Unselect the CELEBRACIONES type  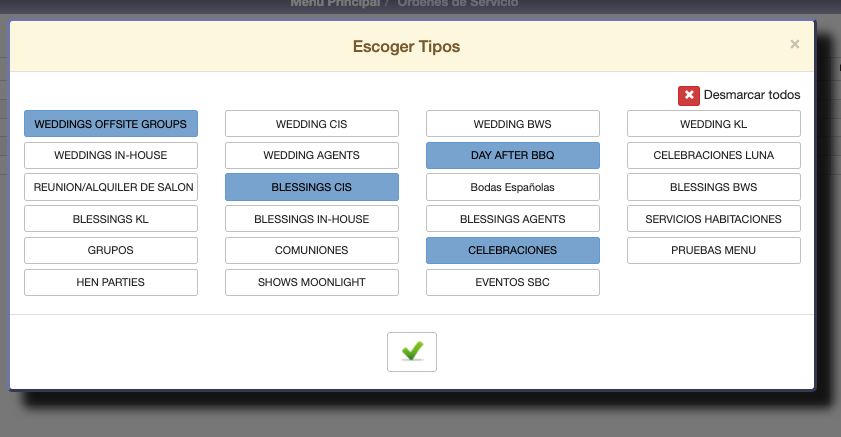pos(512,250)
